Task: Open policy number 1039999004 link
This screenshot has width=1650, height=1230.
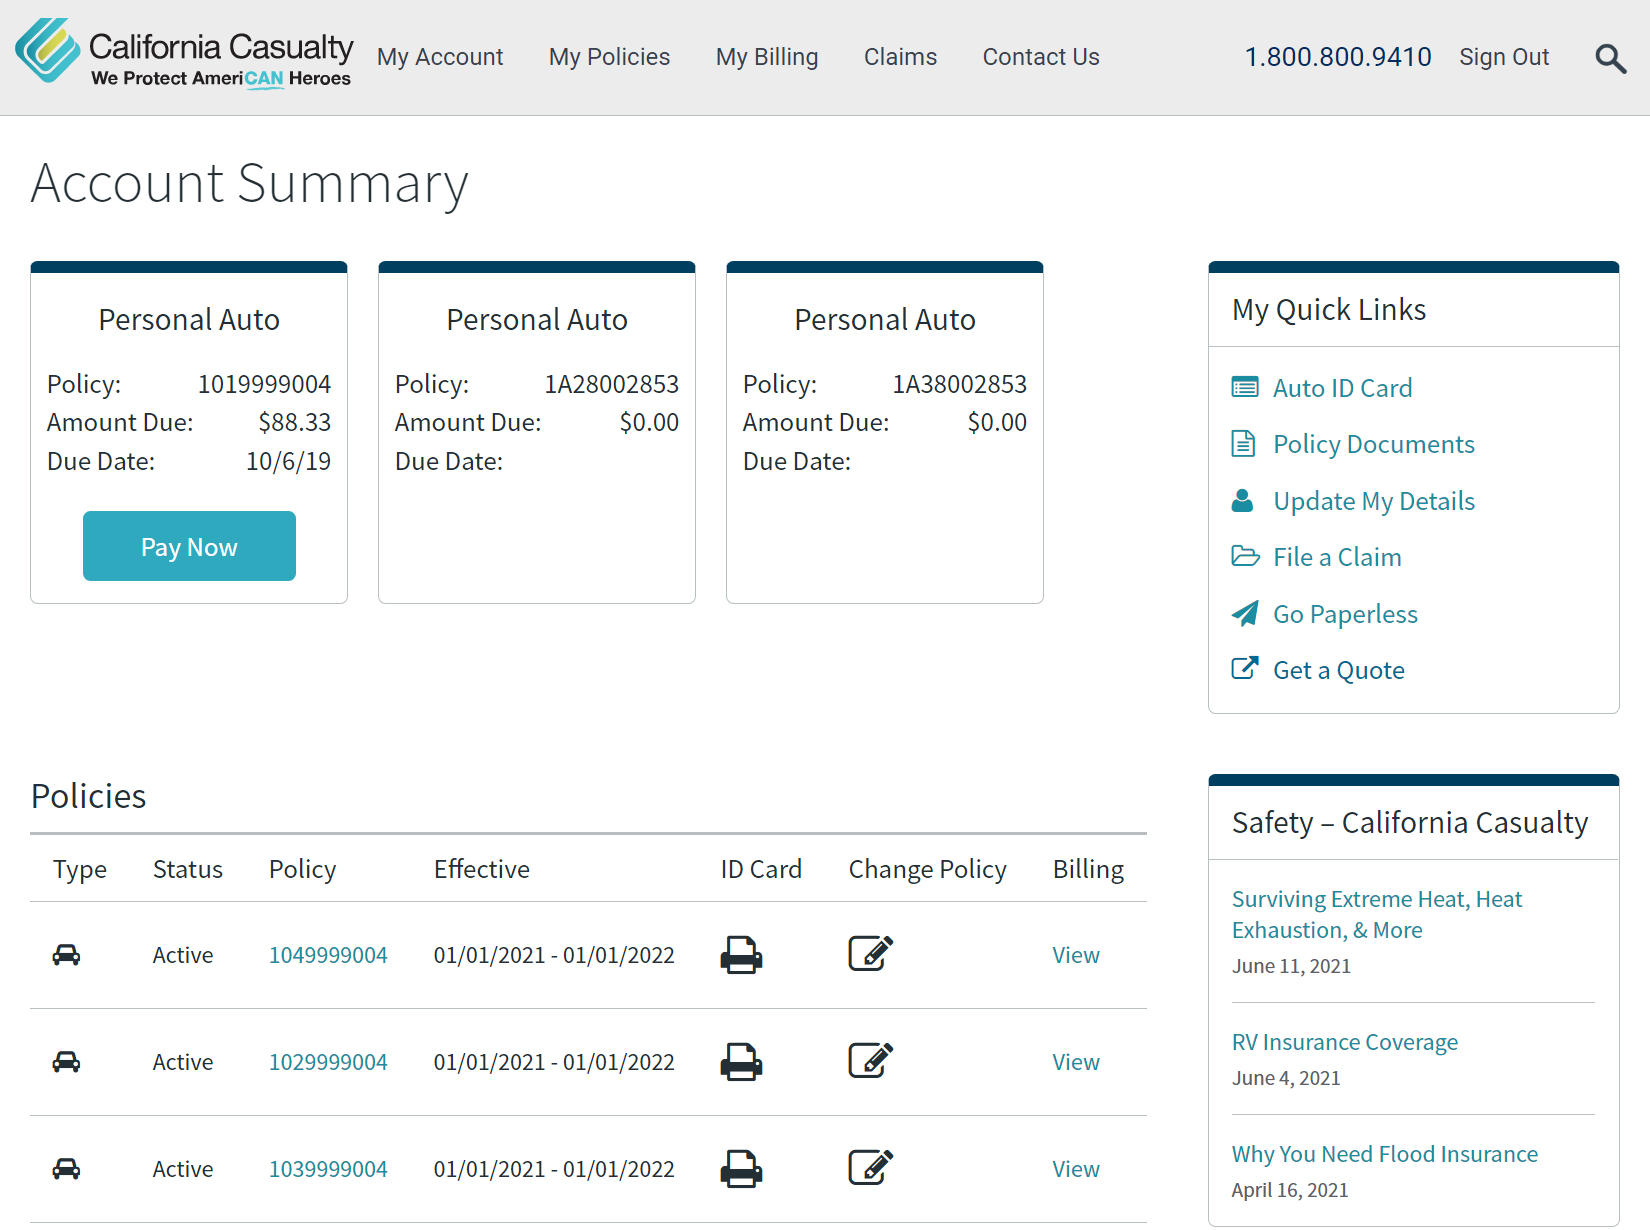Action: pos(328,1169)
